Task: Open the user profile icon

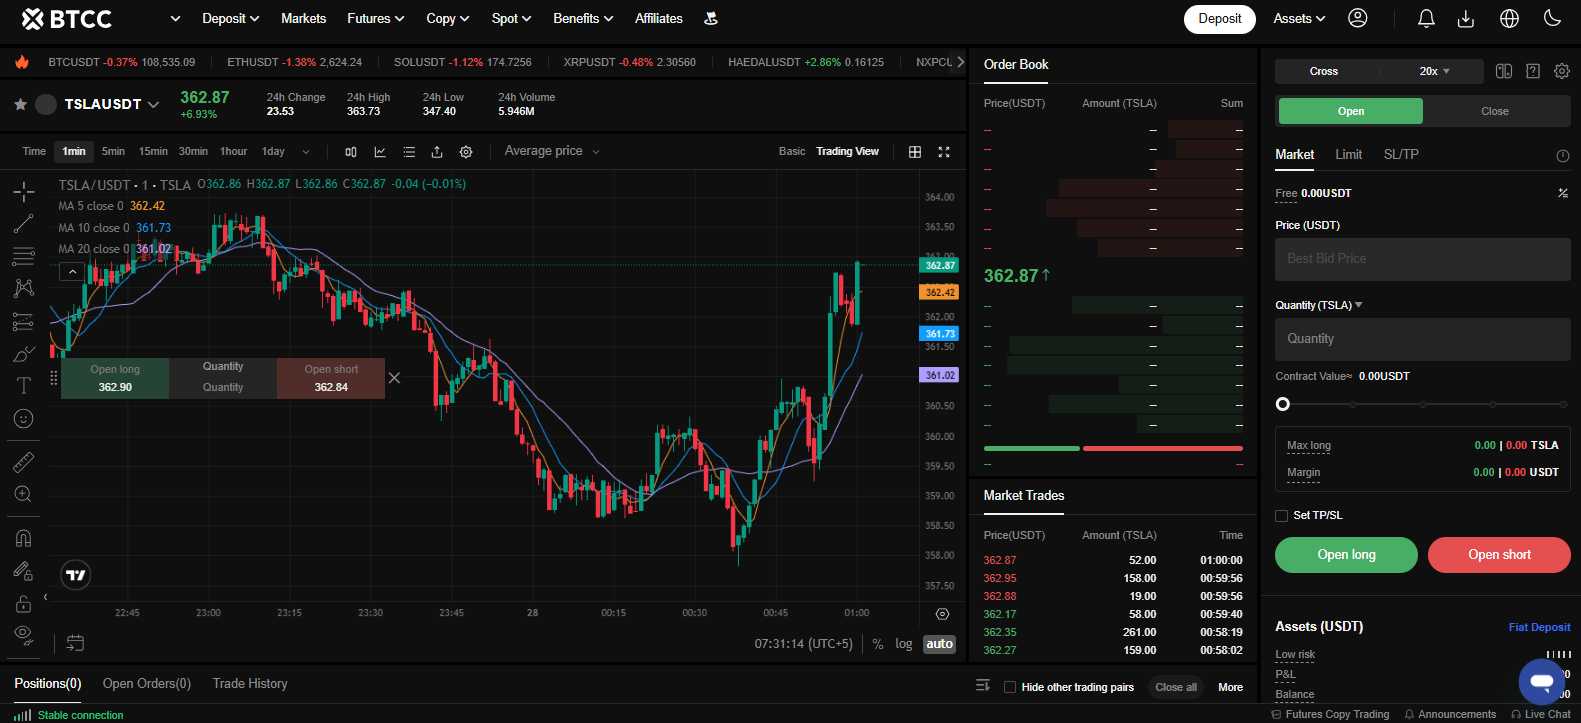Action: (1358, 18)
